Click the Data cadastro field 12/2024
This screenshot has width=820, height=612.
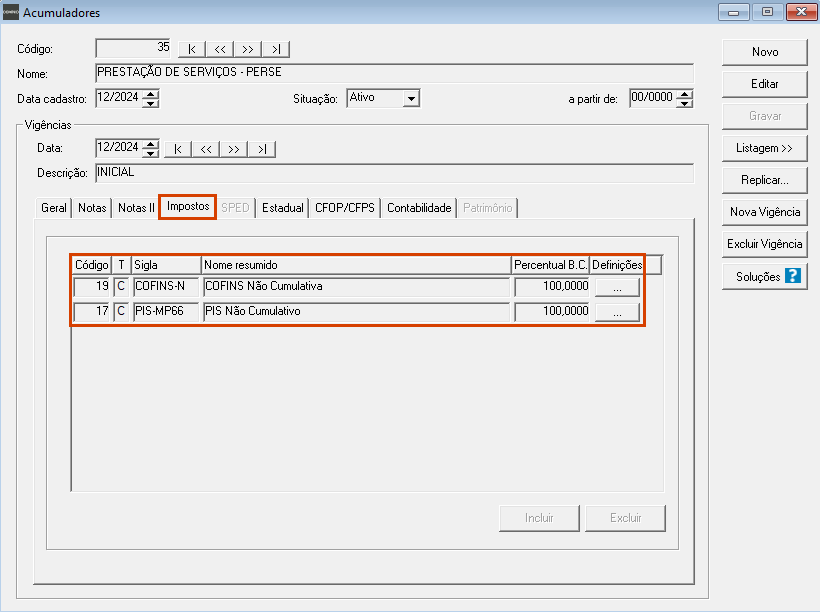click(x=119, y=98)
